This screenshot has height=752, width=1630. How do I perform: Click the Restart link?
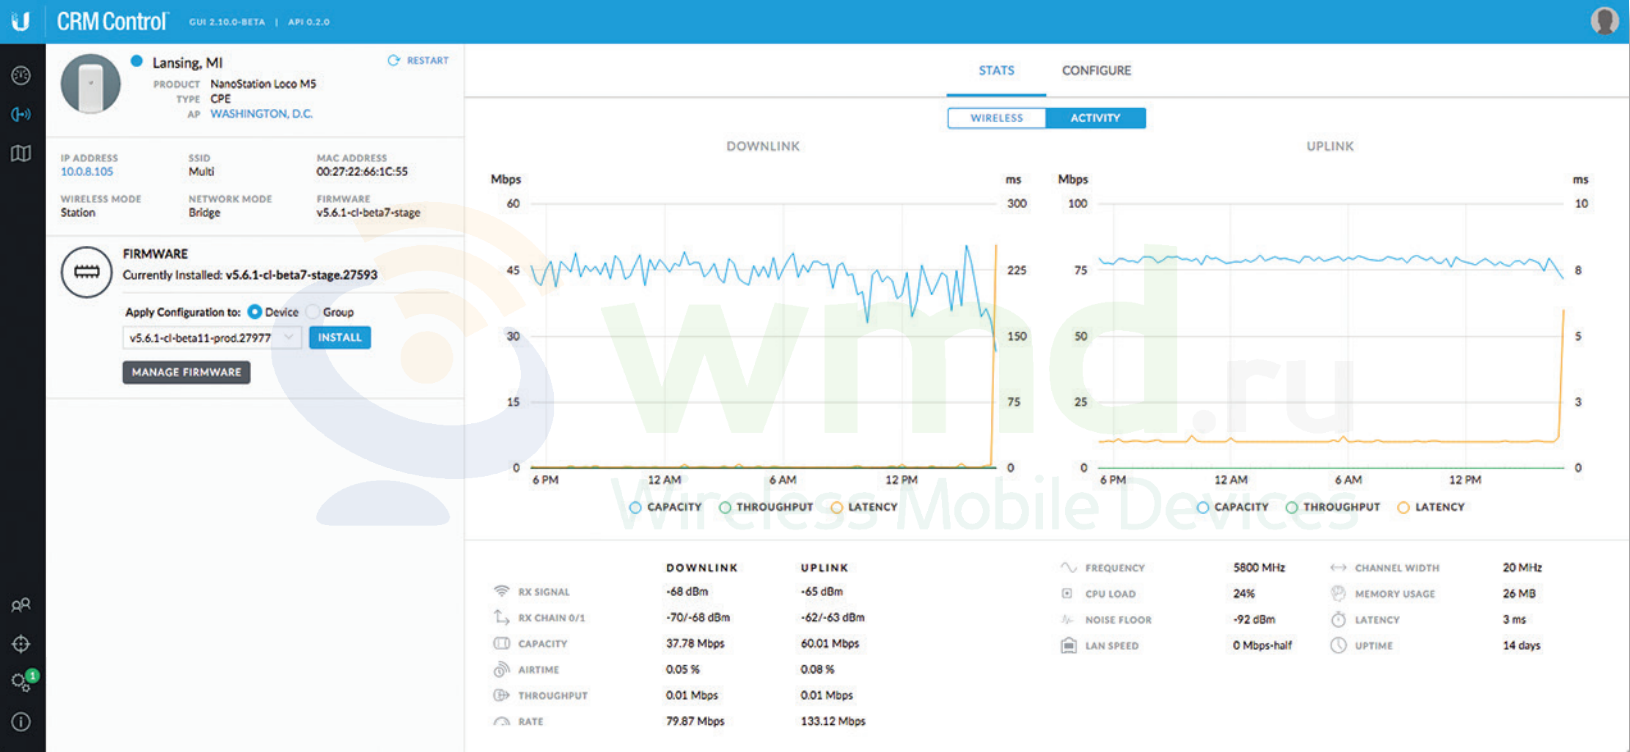(427, 61)
